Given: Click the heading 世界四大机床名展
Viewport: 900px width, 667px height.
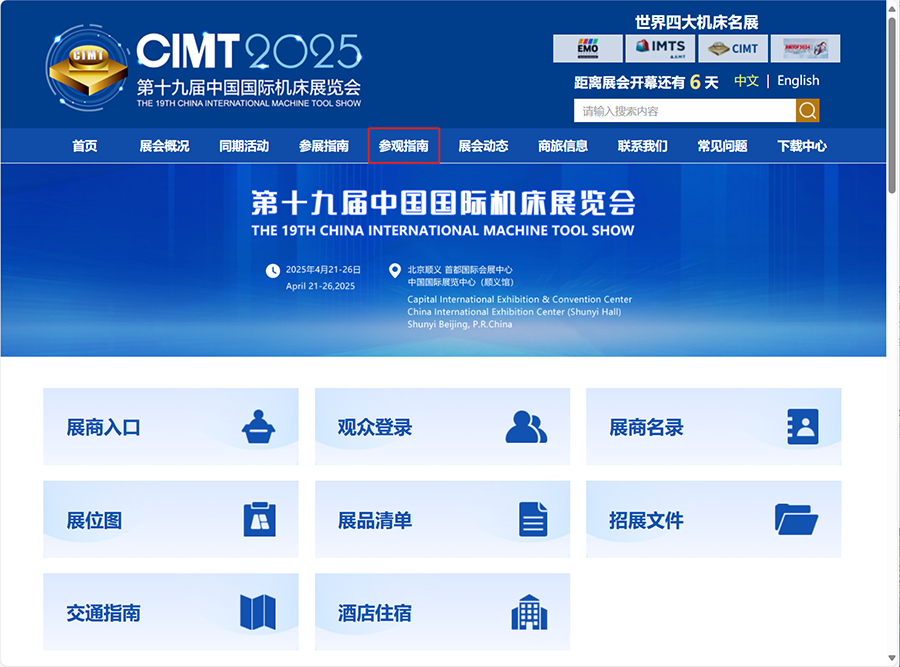Looking at the screenshot, I should coord(696,22).
